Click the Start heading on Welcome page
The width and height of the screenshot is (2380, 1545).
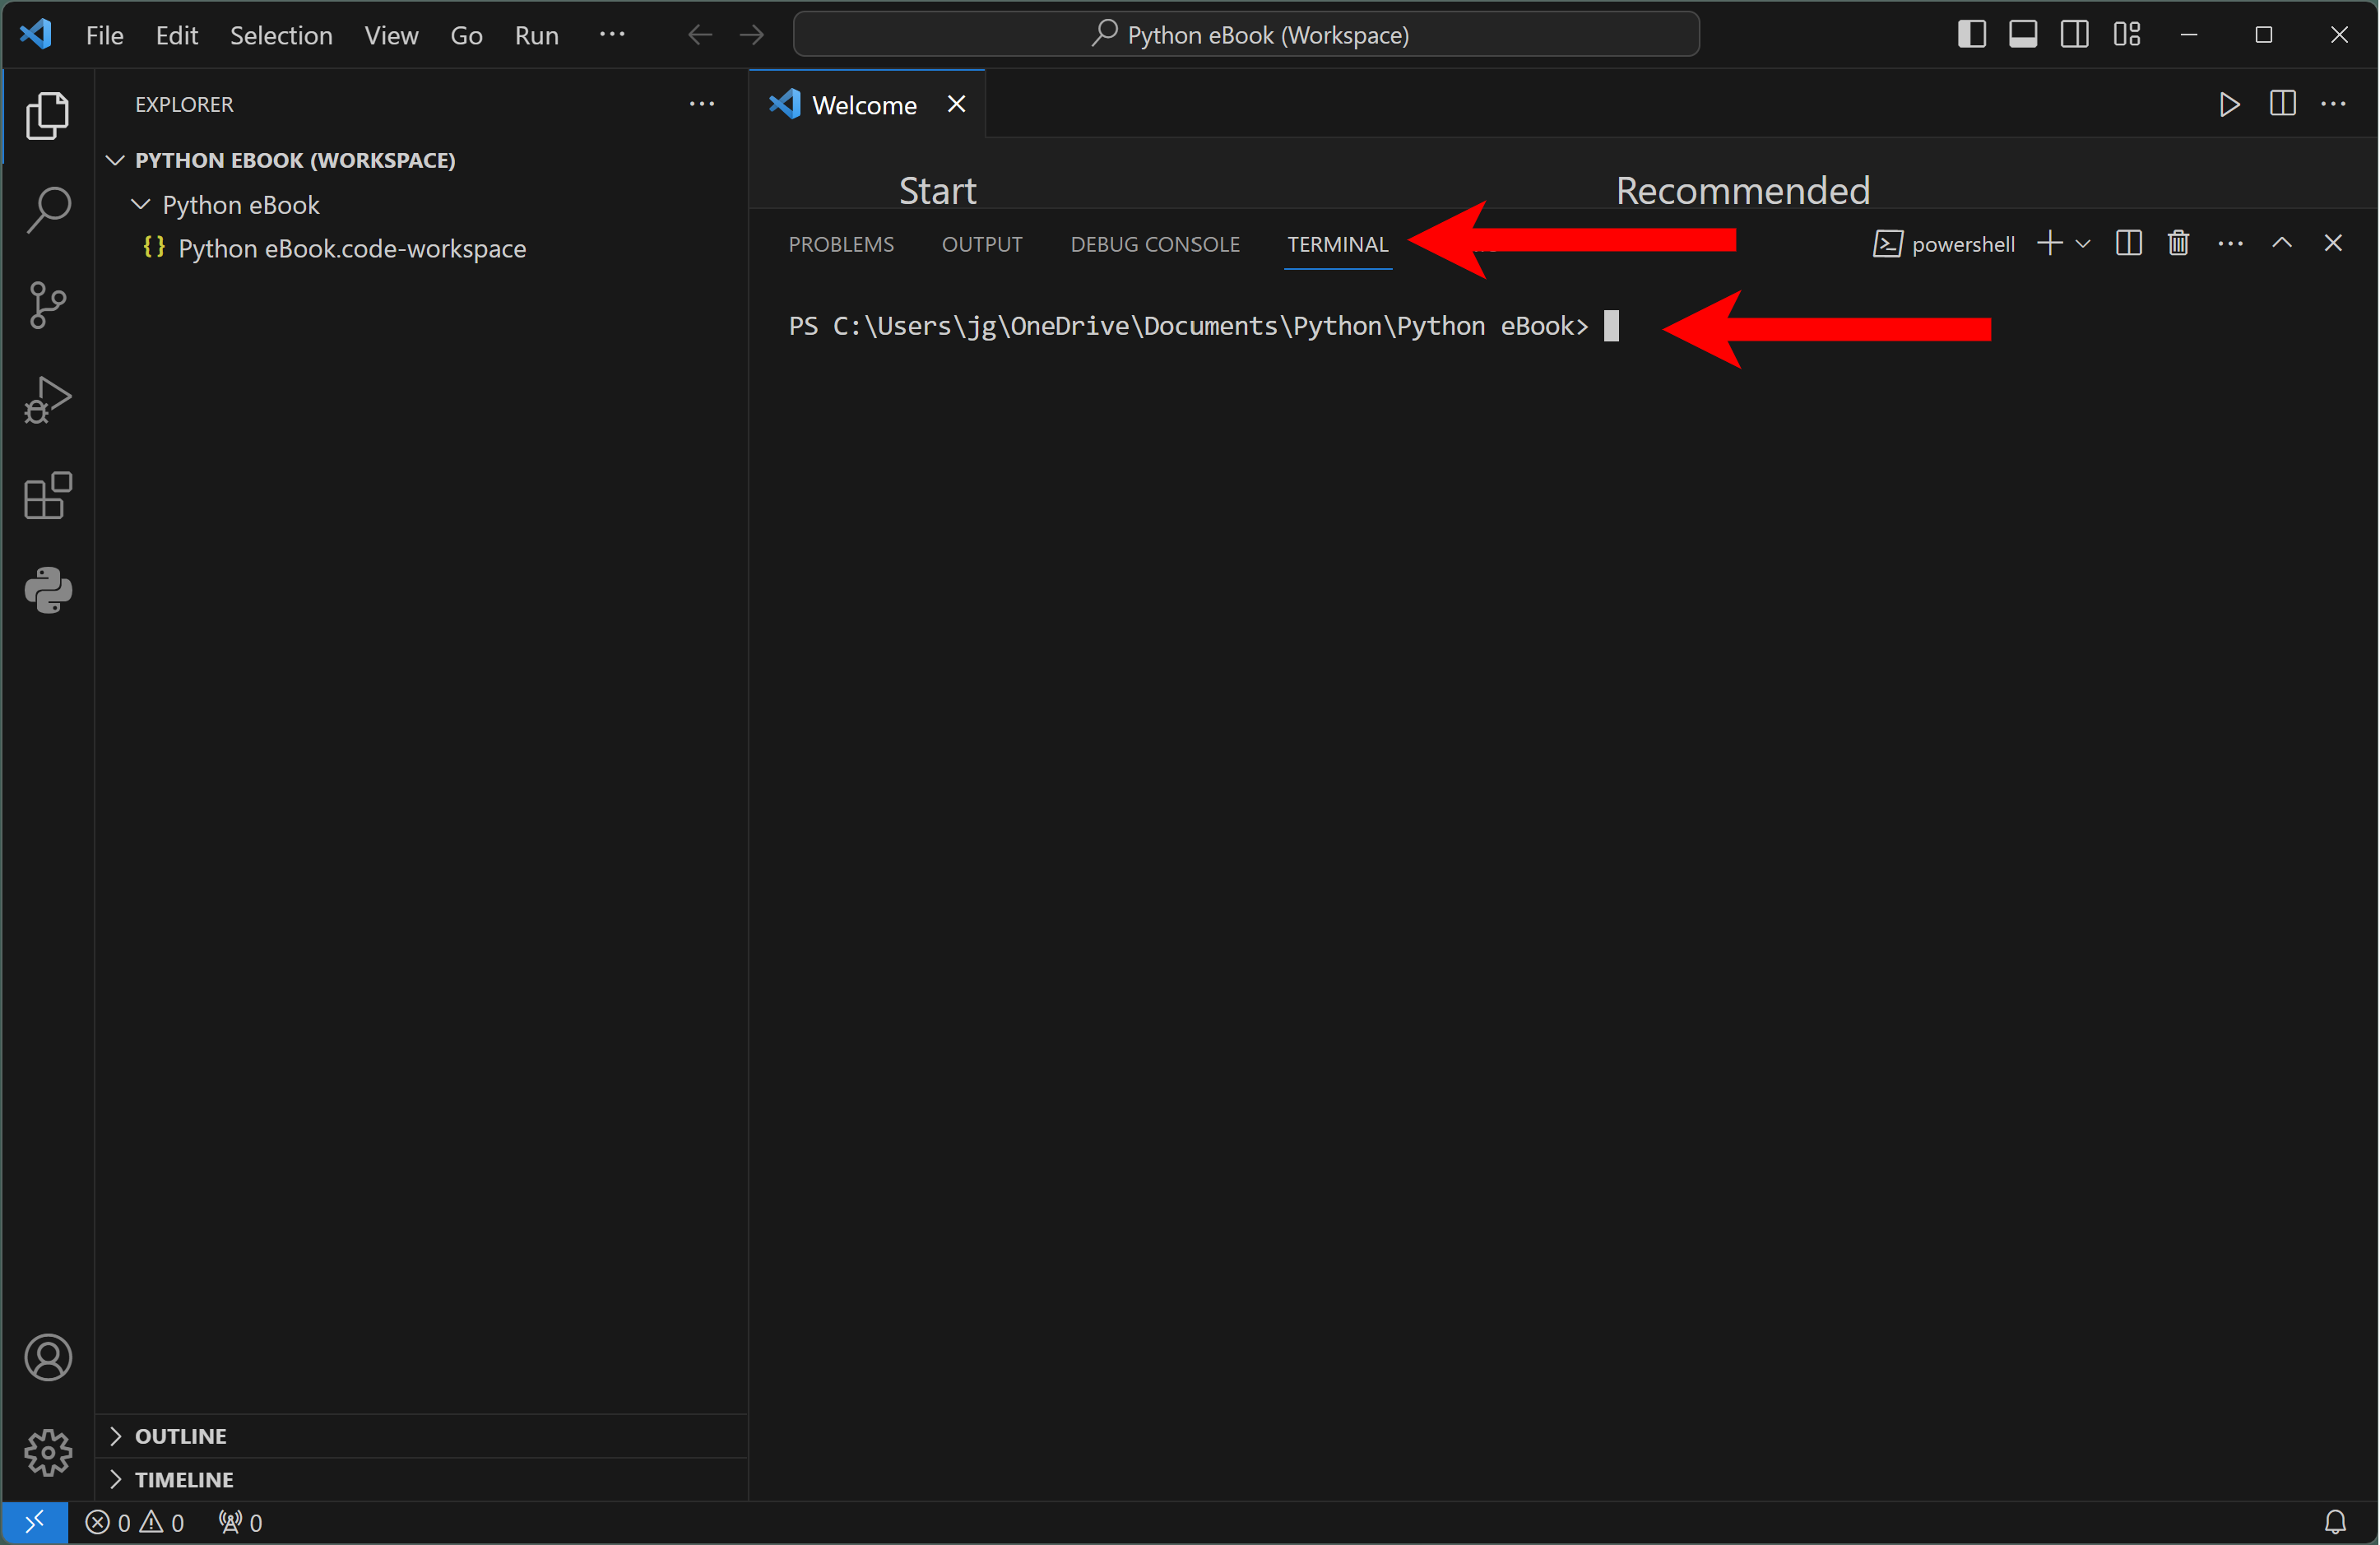[x=937, y=190]
